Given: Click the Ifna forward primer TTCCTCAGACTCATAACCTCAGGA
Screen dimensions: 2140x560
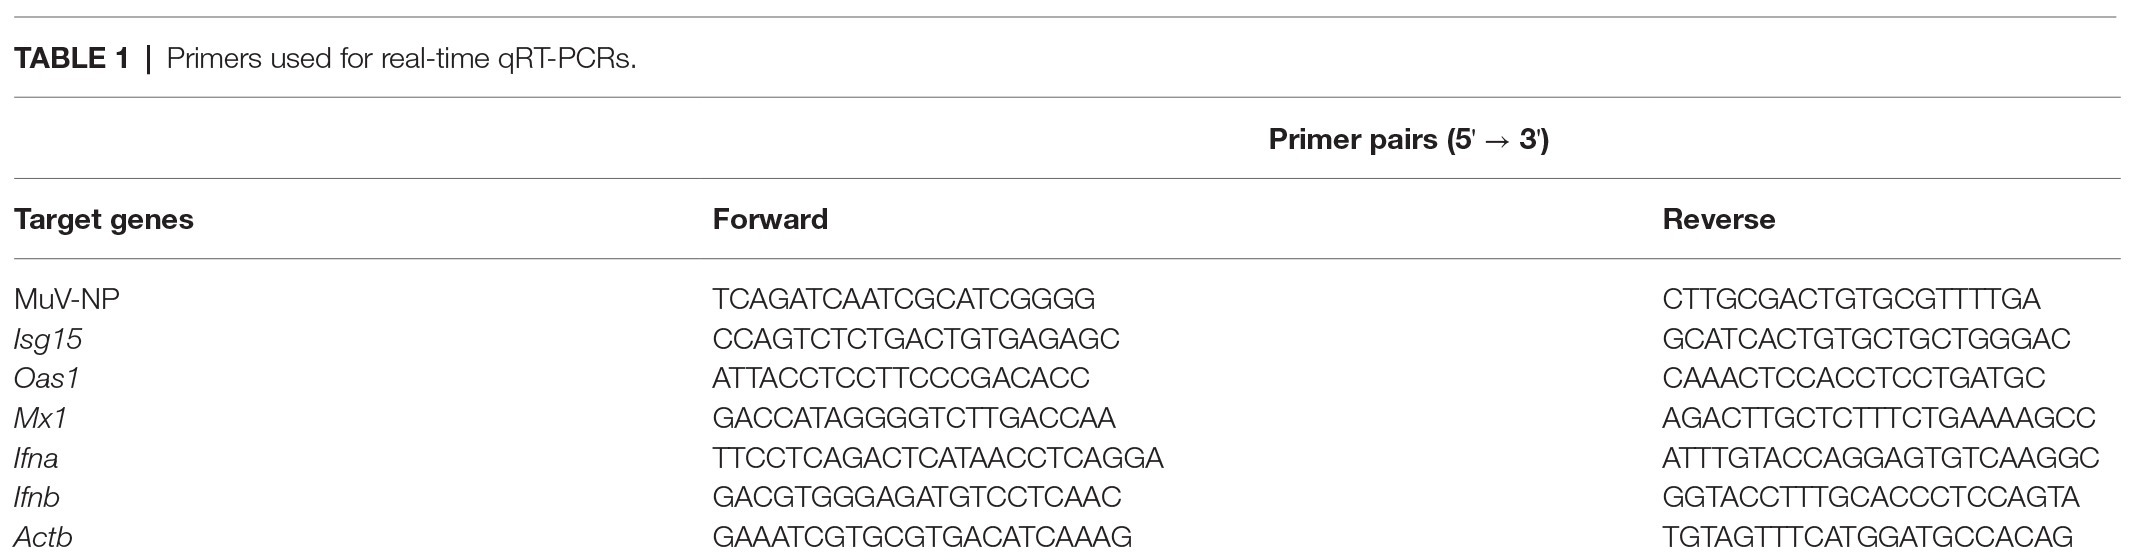Looking at the screenshot, I should click(x=938, y=458).
